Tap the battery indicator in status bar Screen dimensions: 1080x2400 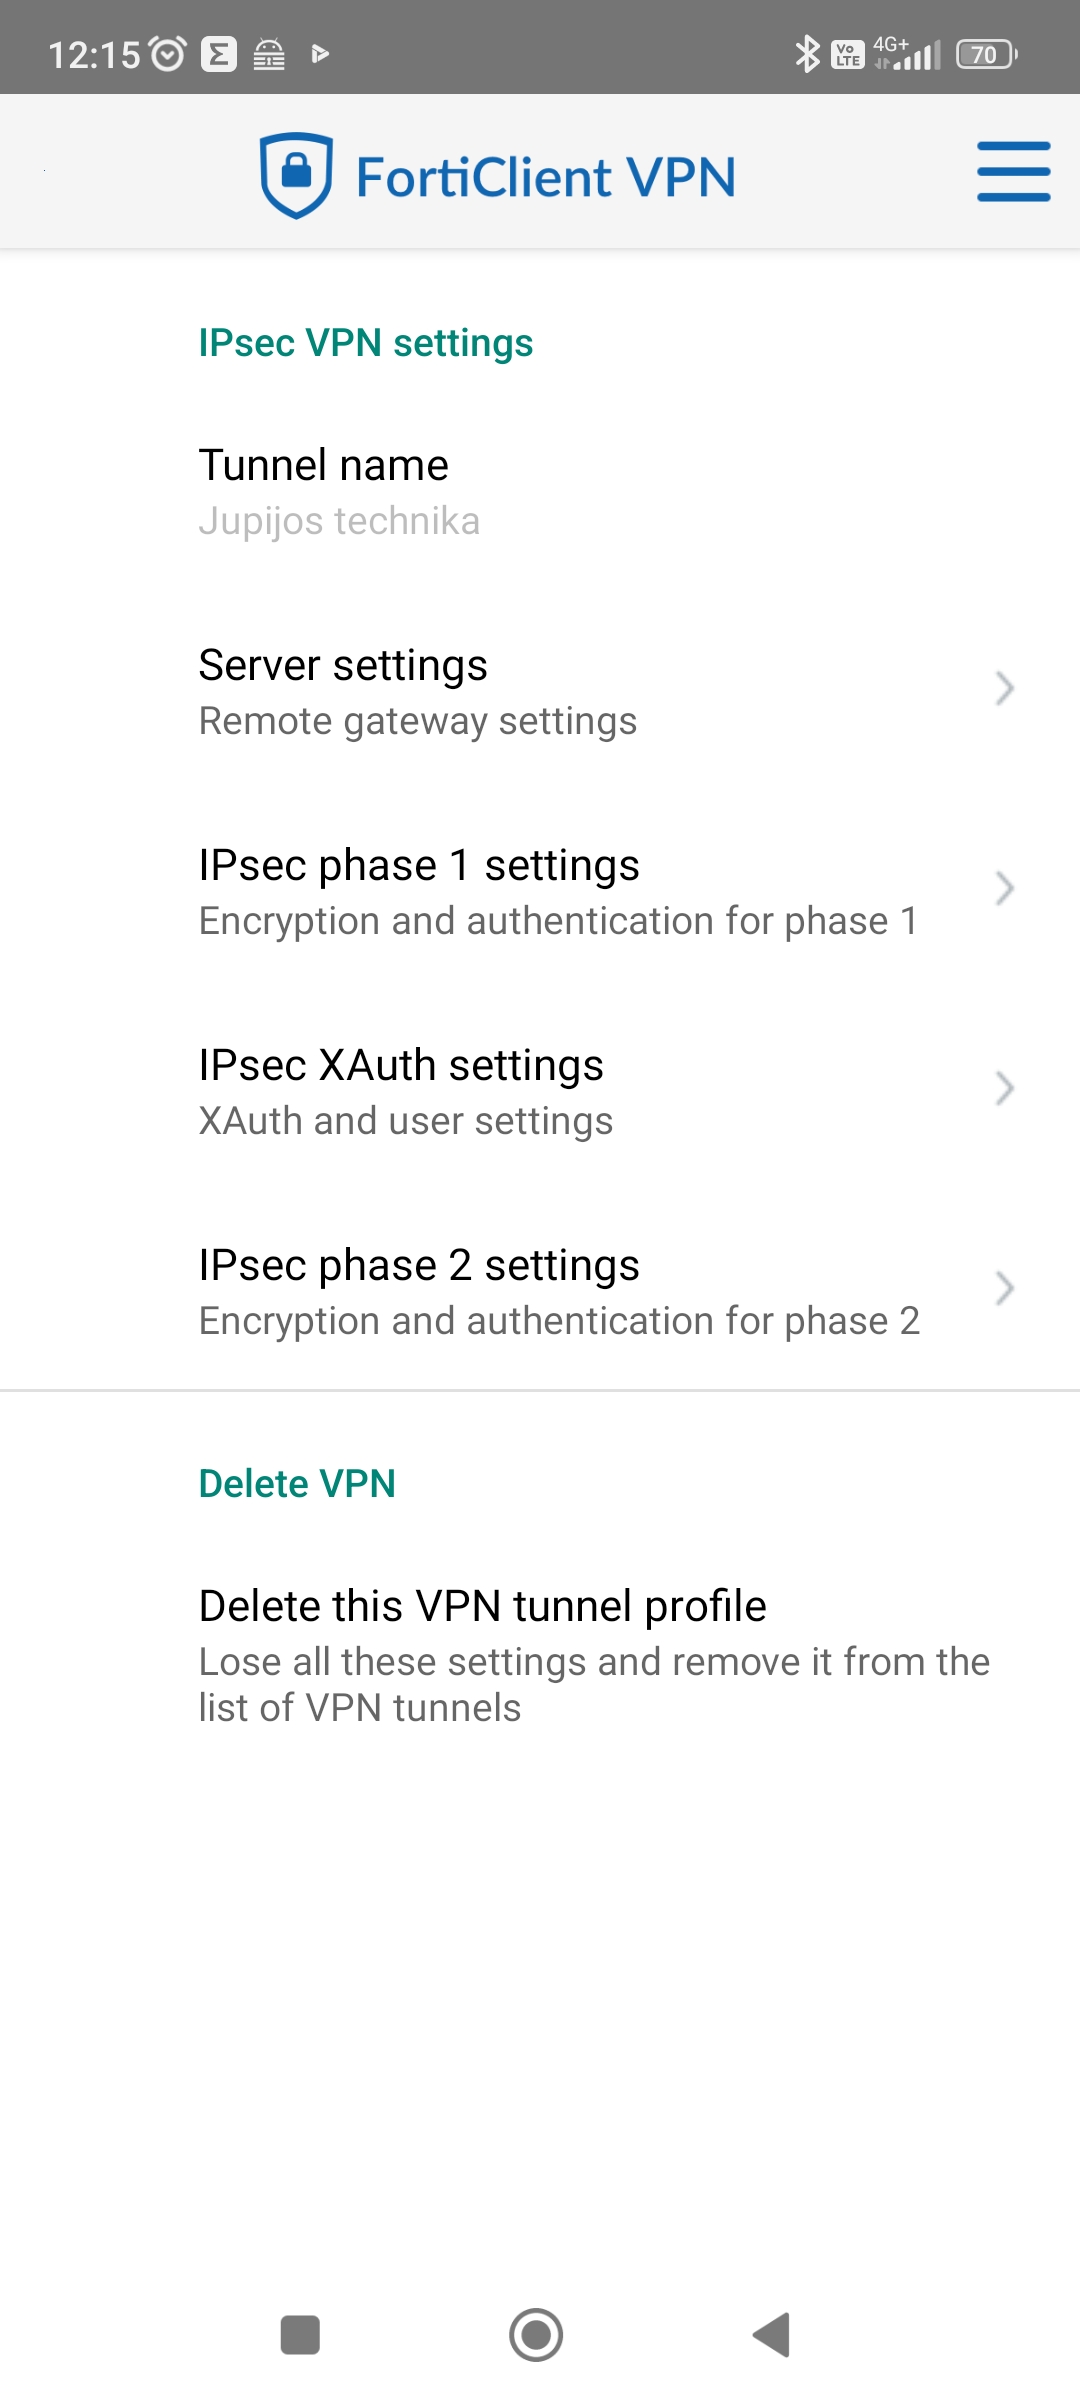pyautogui.click(x=986, y=54)
